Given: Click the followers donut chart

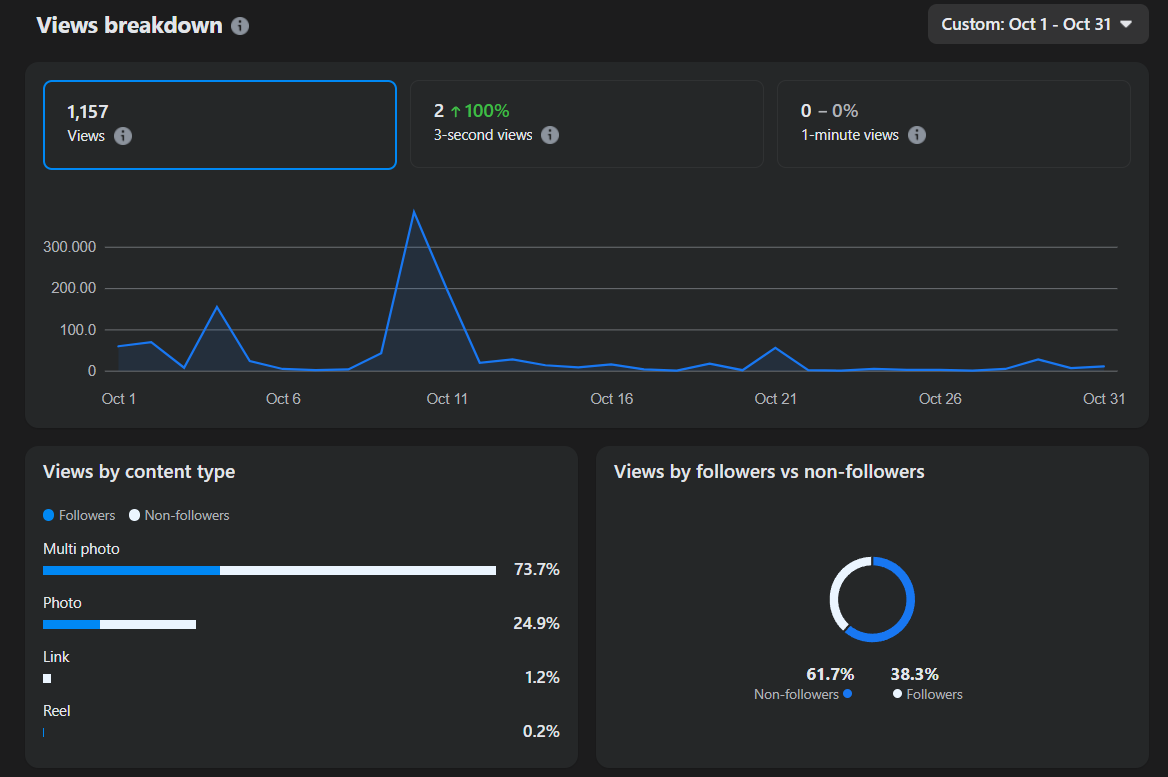Looking at the screenshot, I should click(872, 599).
